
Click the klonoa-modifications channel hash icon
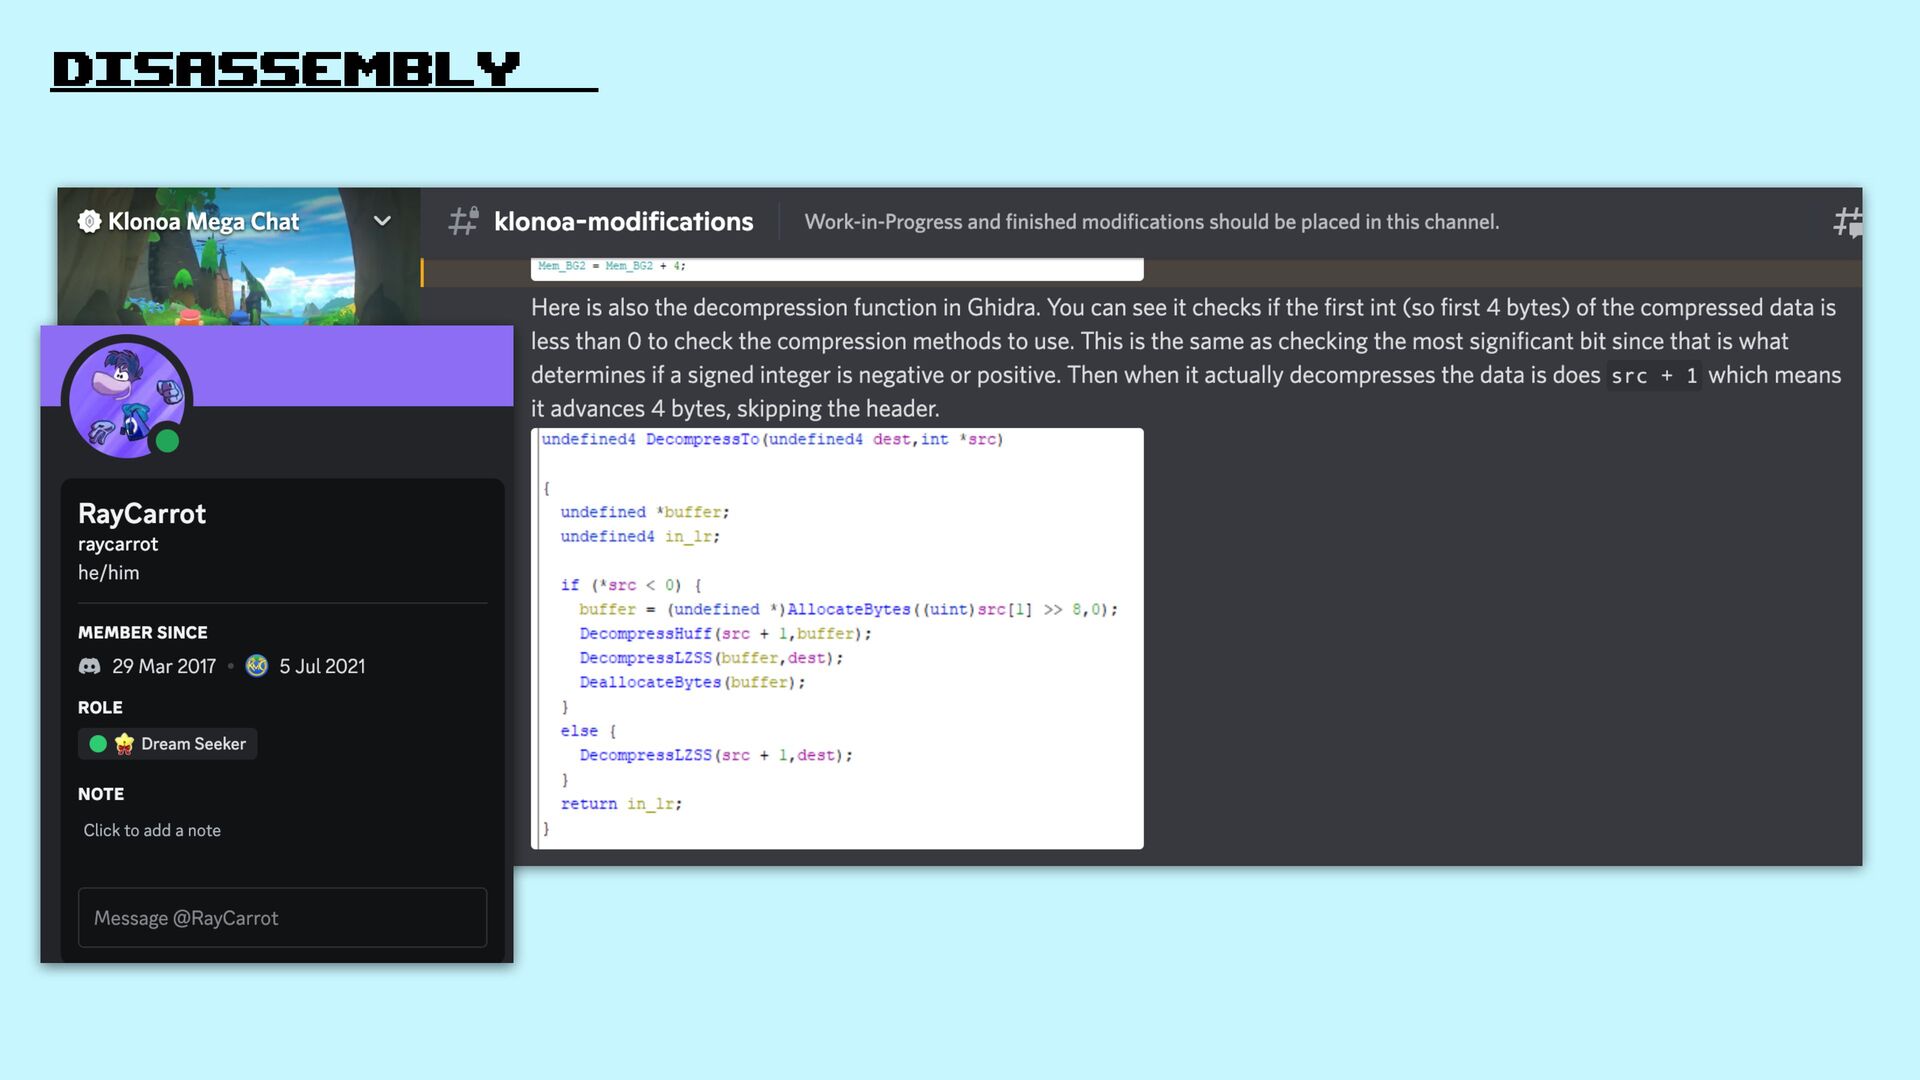tap(463, 221)
